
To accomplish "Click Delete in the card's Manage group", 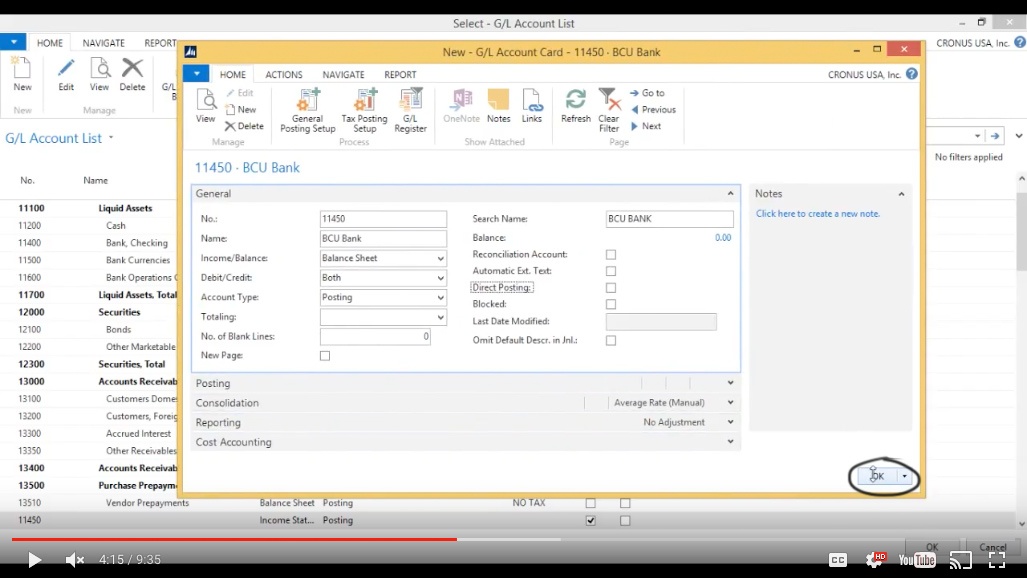I will tap(244, 126).
